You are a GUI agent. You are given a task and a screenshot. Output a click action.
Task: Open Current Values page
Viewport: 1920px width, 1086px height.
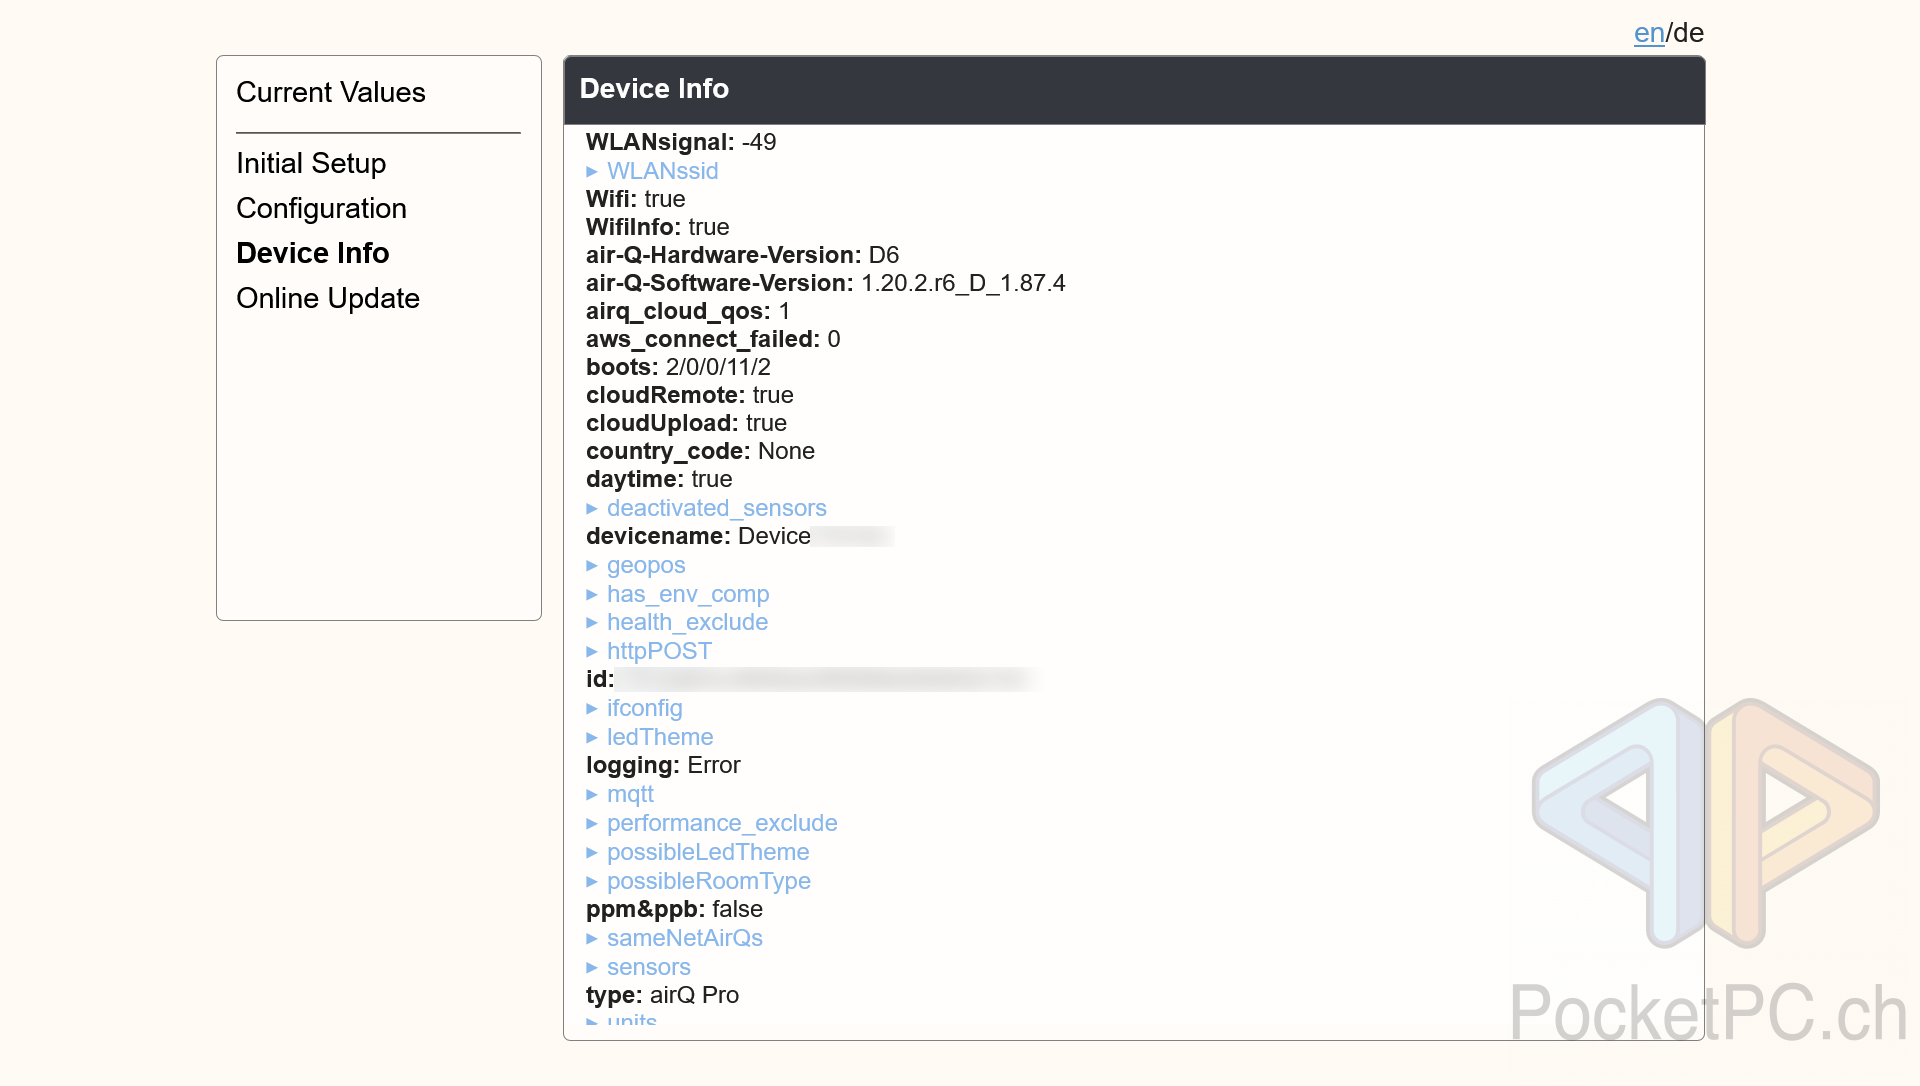click(x=331, y=92)
